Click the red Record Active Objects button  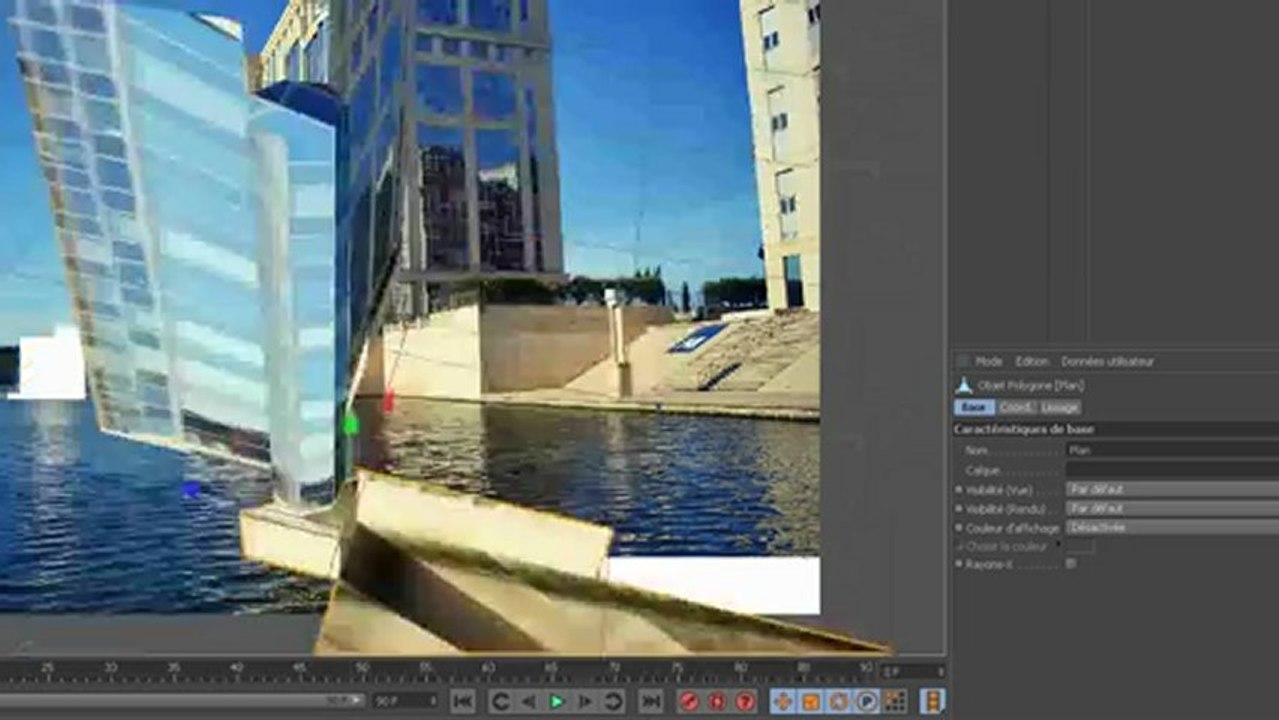(689, 701)
